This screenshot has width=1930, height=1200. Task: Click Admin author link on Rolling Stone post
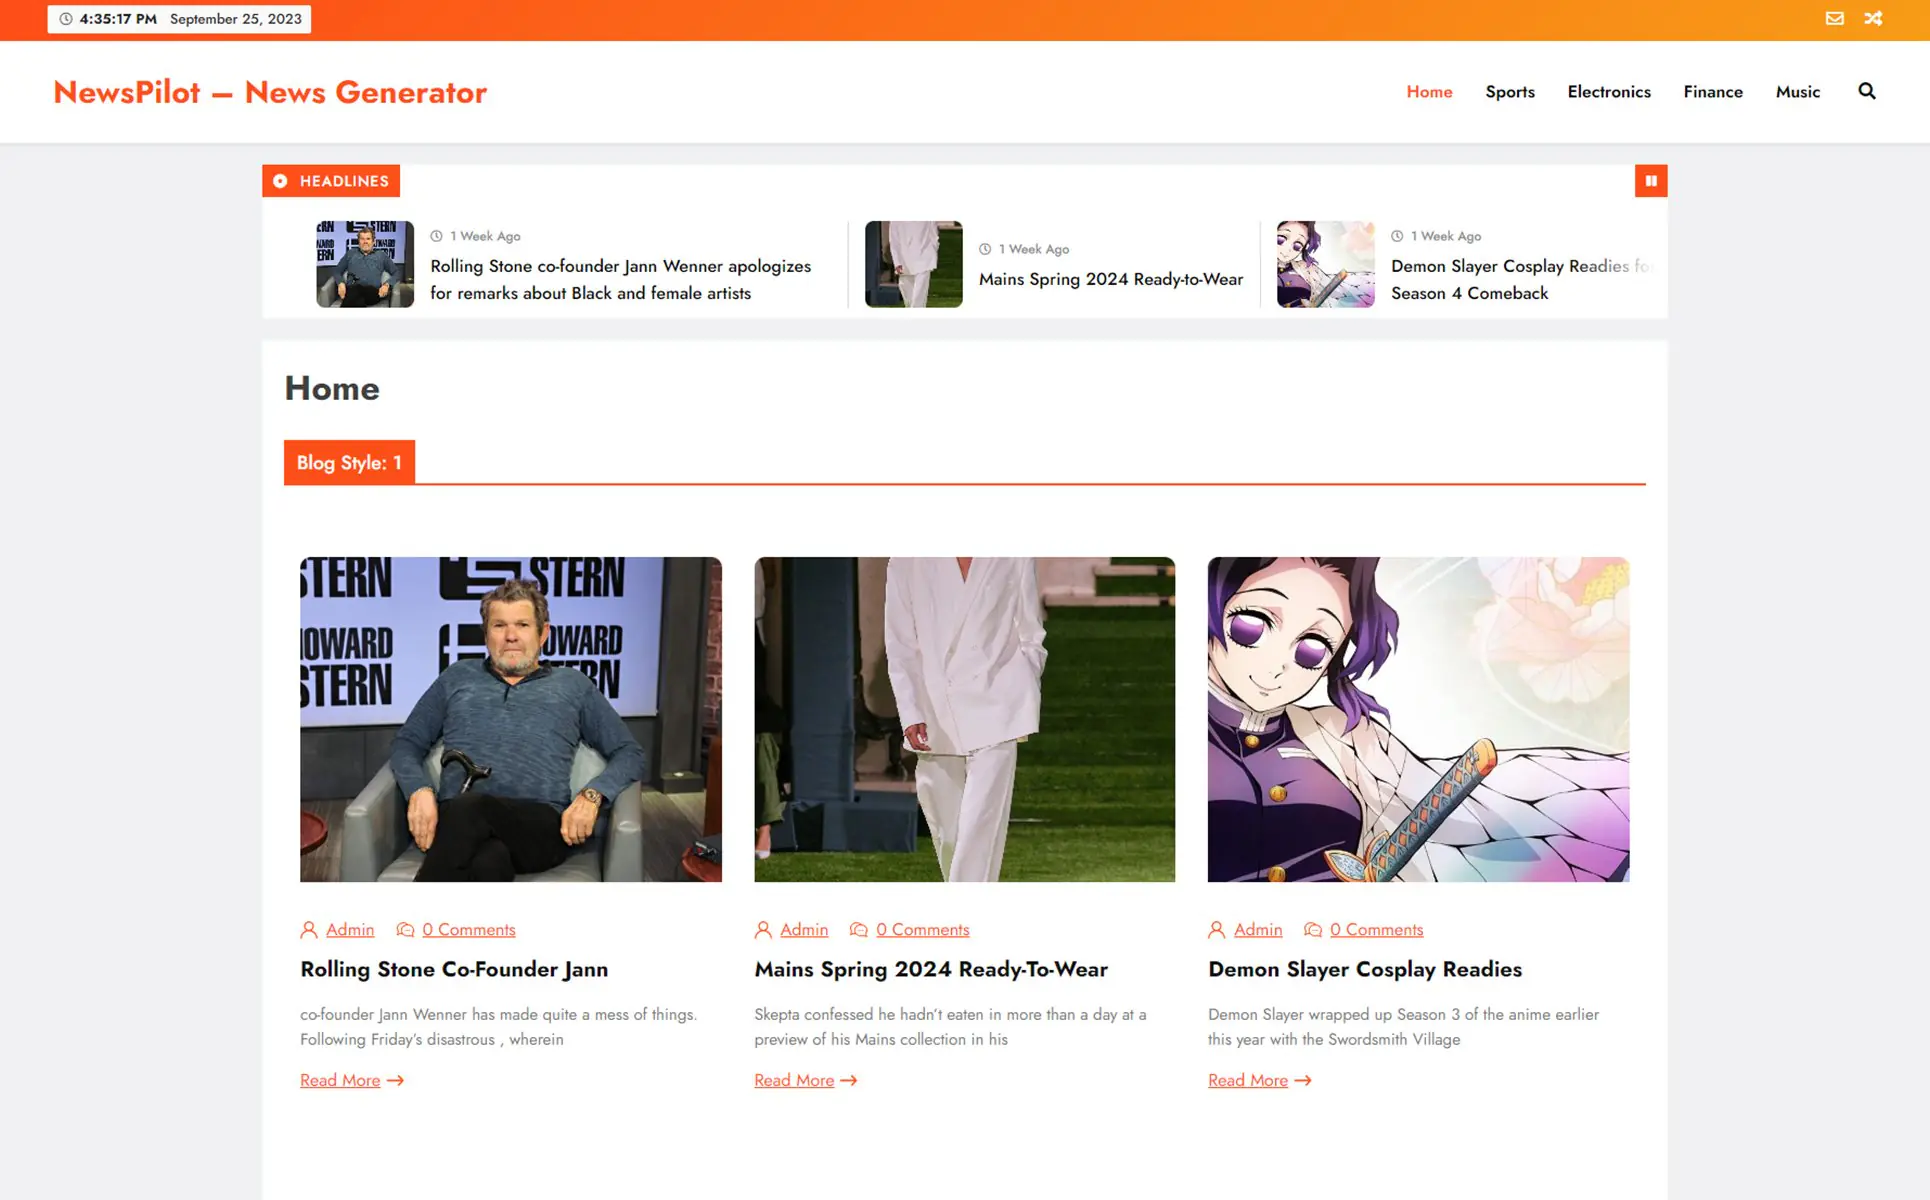[x=350, y=930]
